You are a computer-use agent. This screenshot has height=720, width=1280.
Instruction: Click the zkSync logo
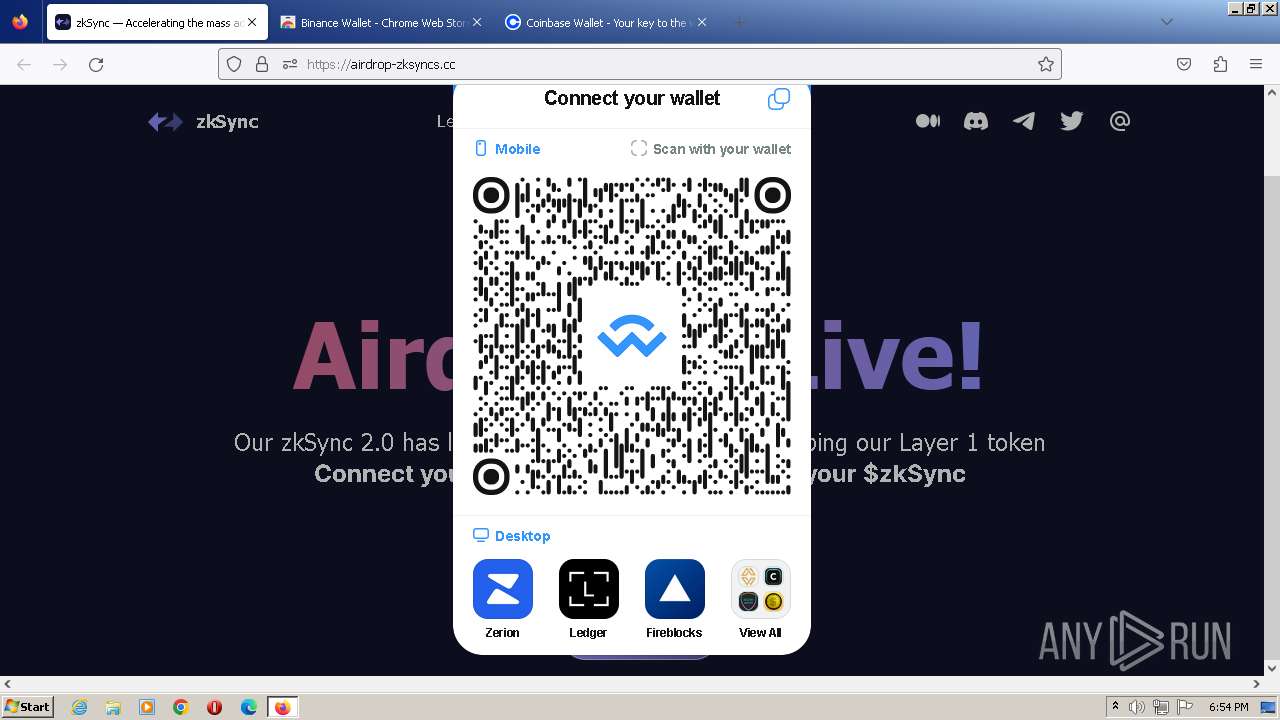coord(203,122)
